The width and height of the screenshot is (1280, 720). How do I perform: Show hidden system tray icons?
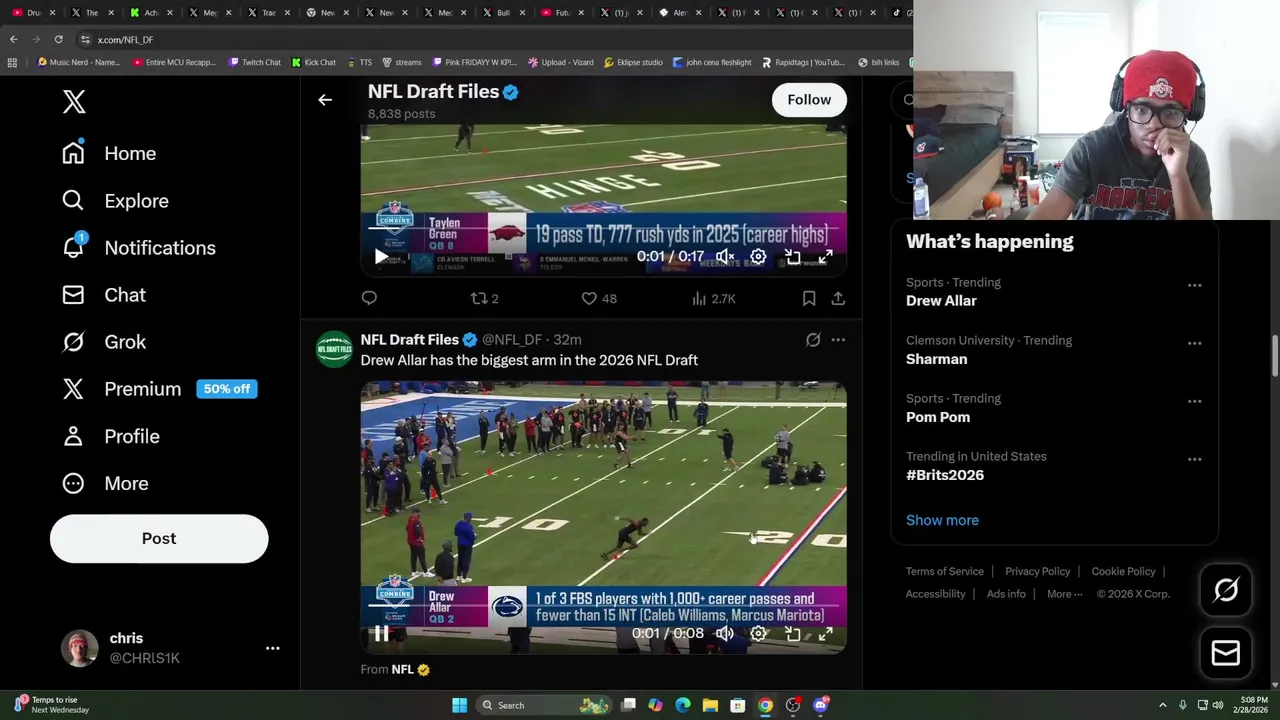pos(1162,705)
